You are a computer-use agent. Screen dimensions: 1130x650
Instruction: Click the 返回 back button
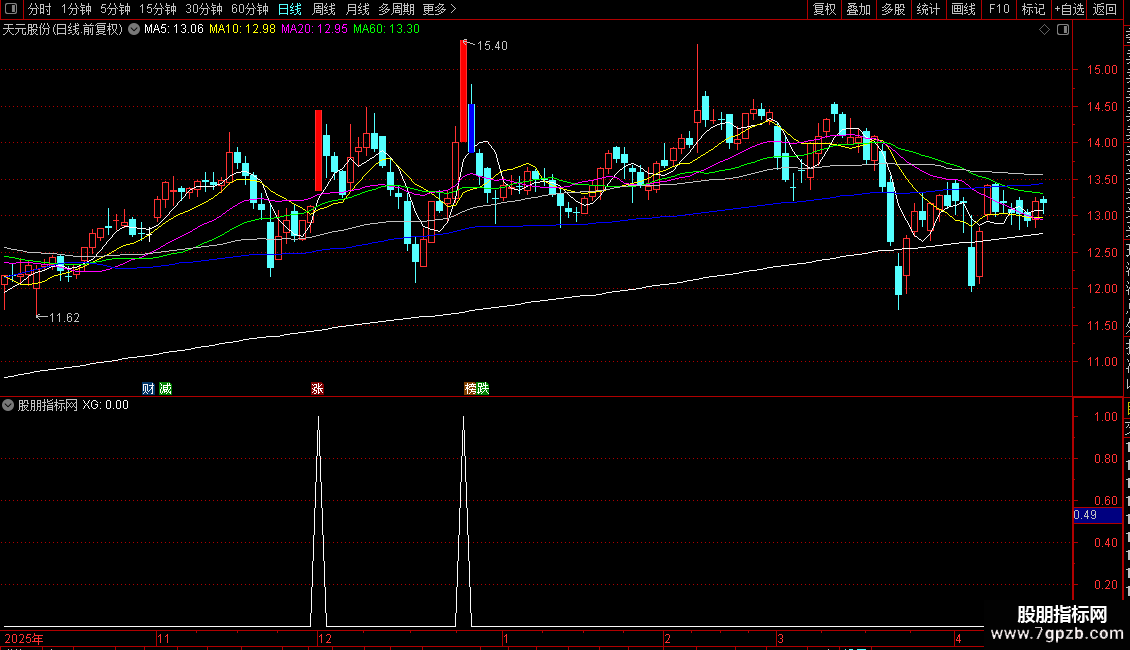pos(1105,9)
